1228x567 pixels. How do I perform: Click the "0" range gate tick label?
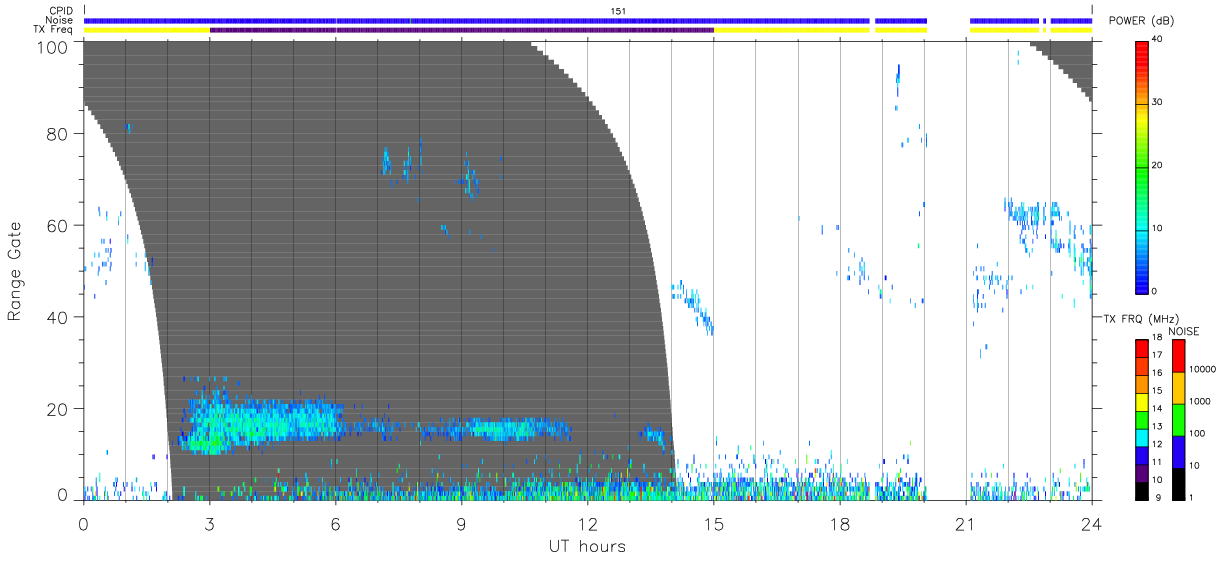tap(62, 493)
